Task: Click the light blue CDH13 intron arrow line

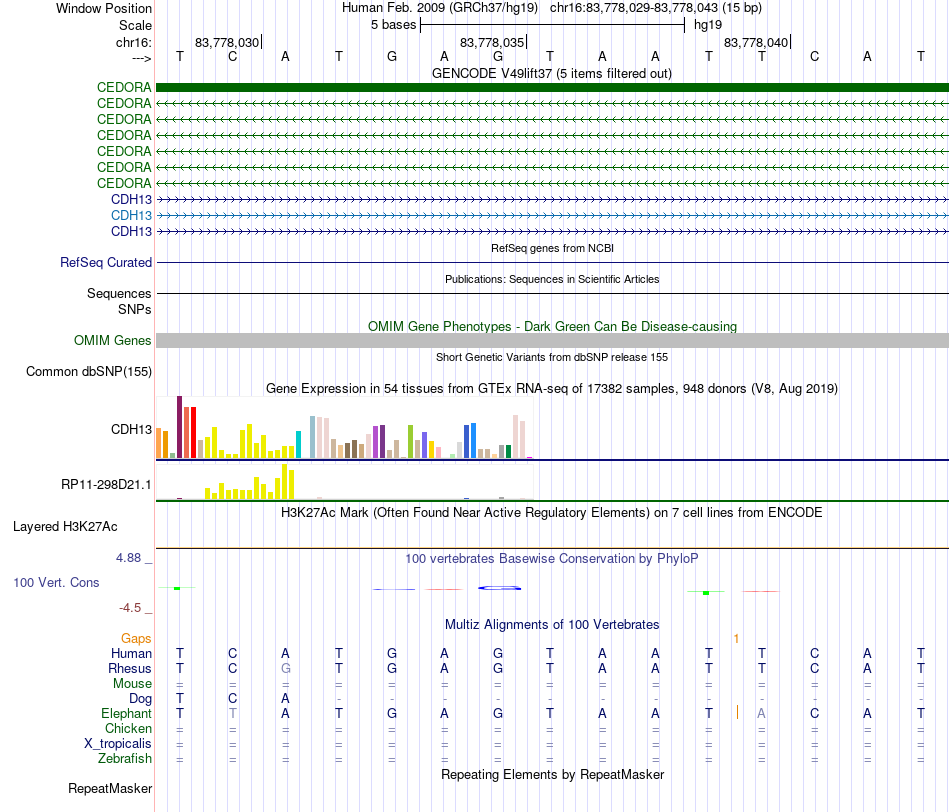Action: (552, 215)
